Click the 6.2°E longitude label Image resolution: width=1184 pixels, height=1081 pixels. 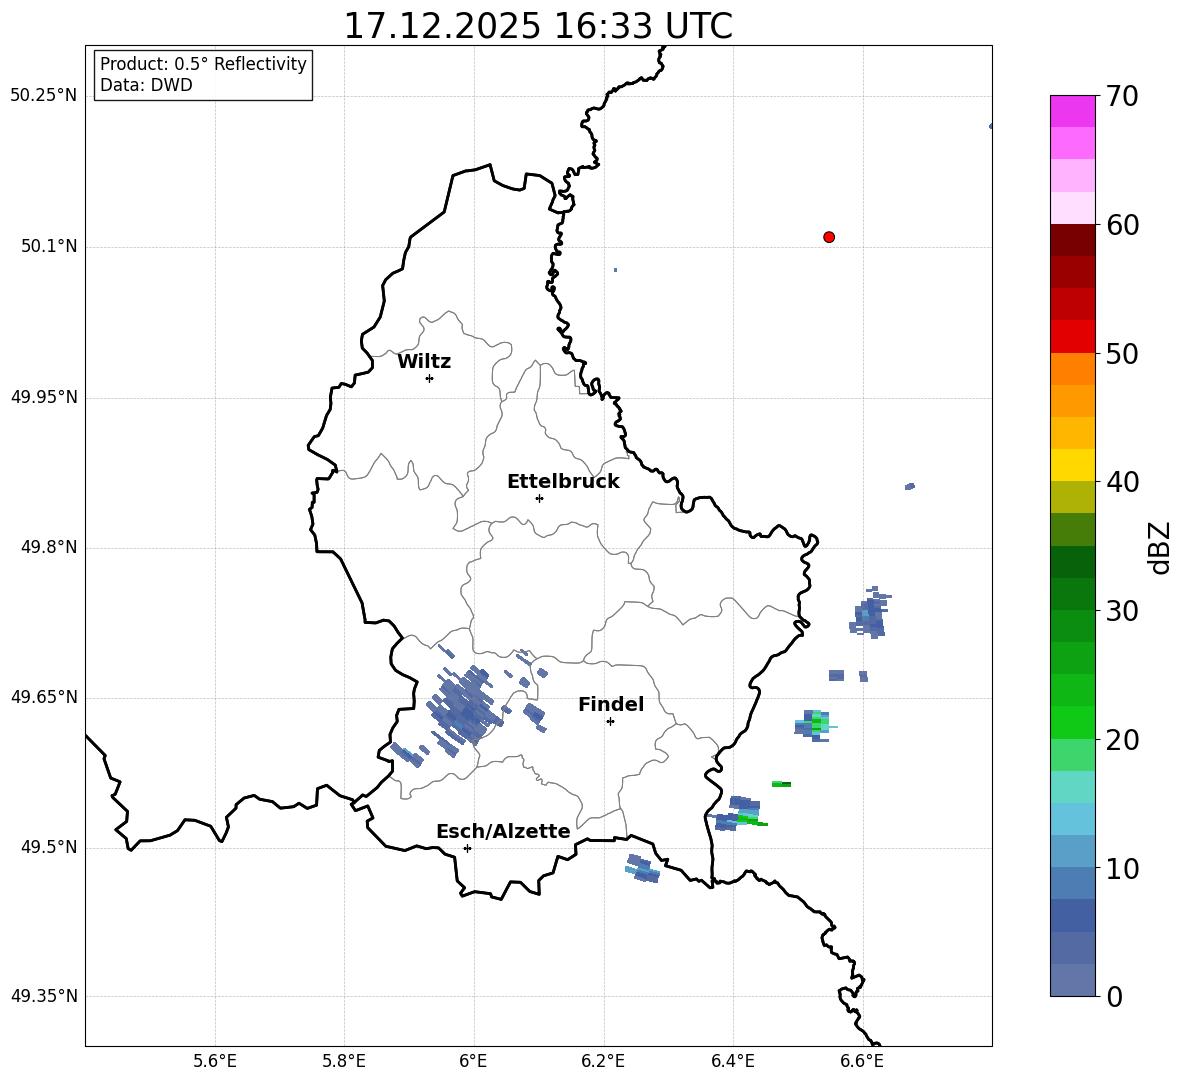603,1061
